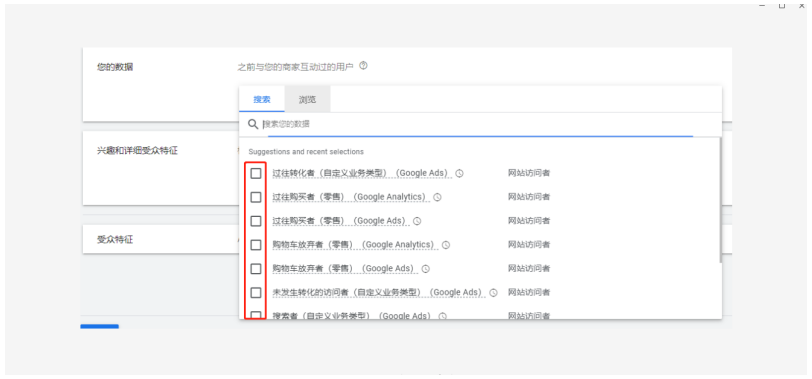Enable checkbox for 购物车放弃者 (Google Ads)
The width and height of the screenshot is (812, 379).
point(256,269)
